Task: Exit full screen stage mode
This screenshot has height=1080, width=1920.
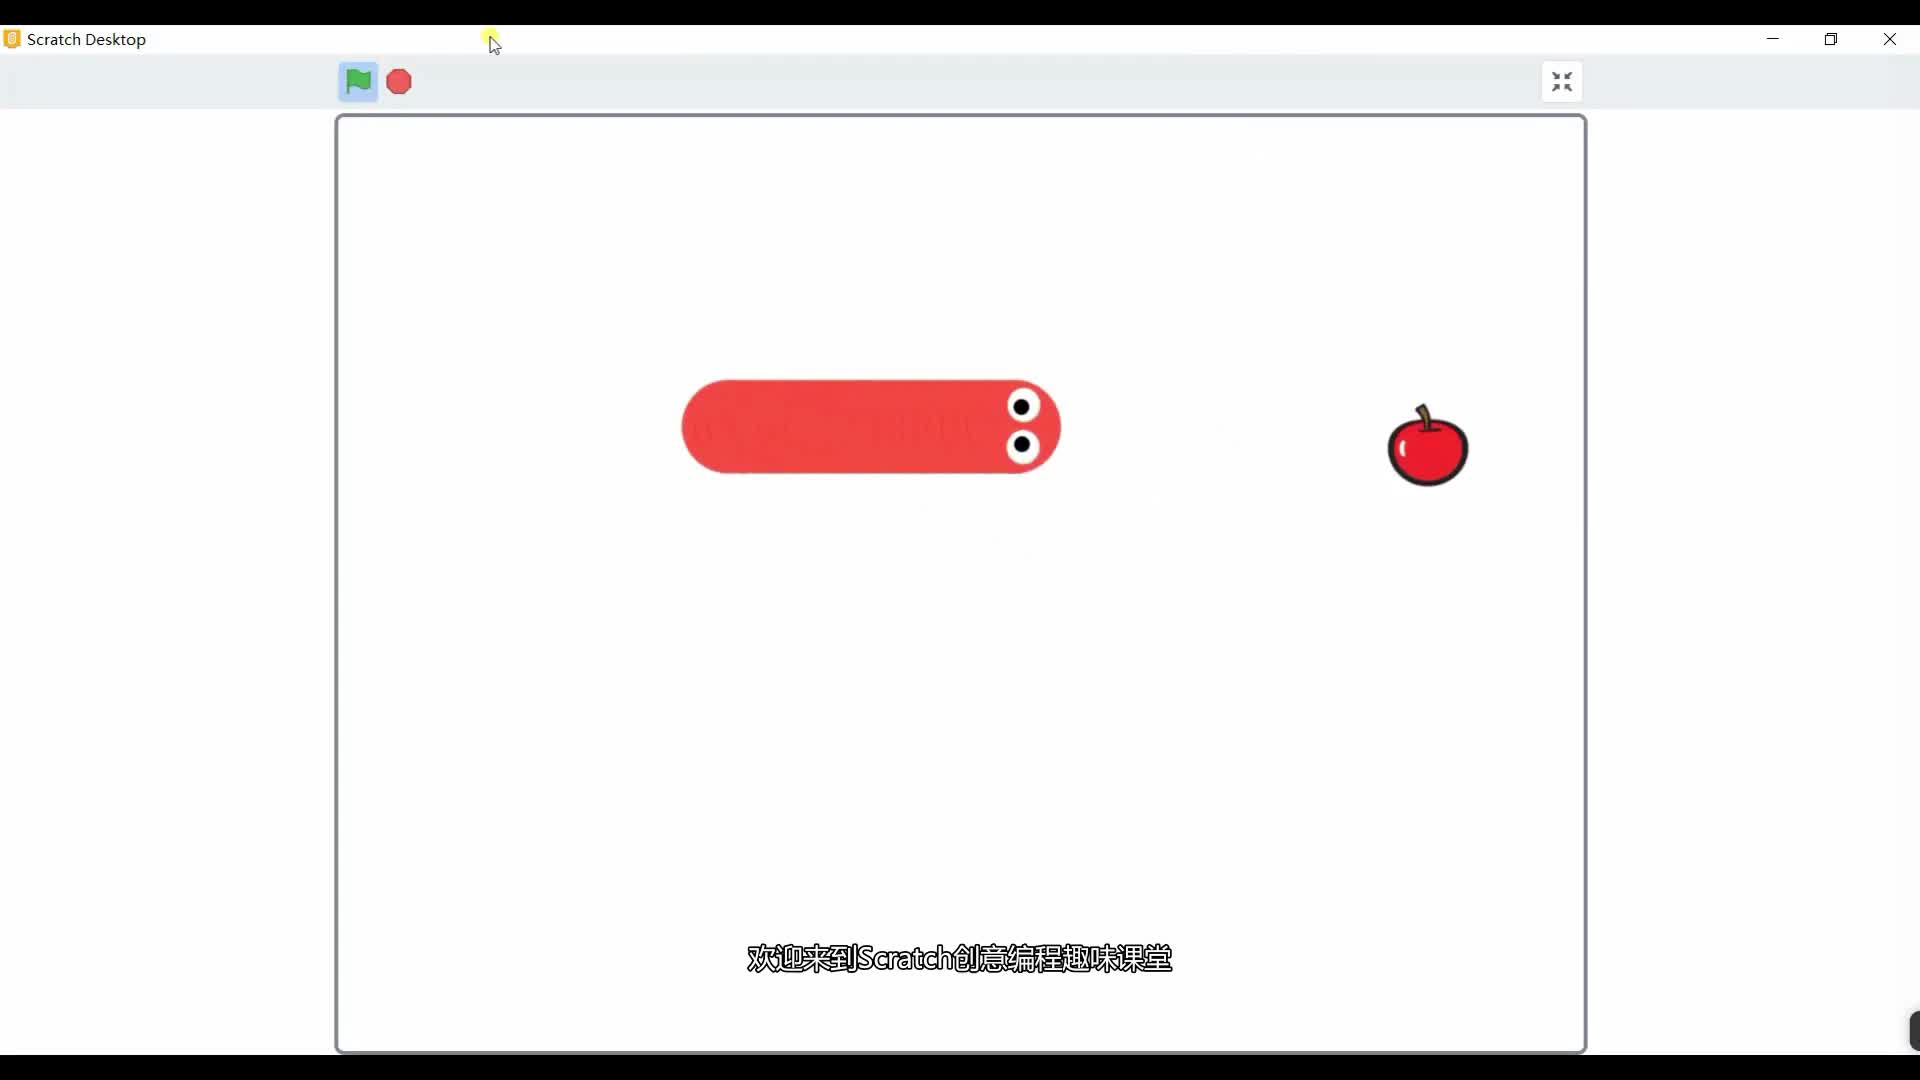Action: point(1562,82)
